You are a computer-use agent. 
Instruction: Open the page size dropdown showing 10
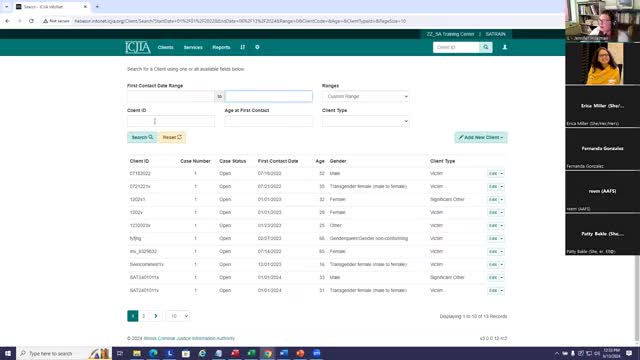(178, 316)
